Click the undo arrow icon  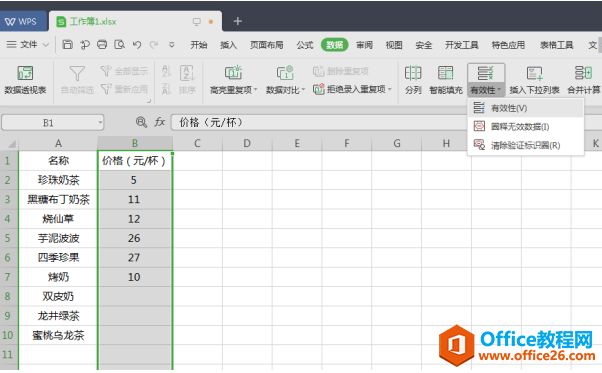(137, 45)
